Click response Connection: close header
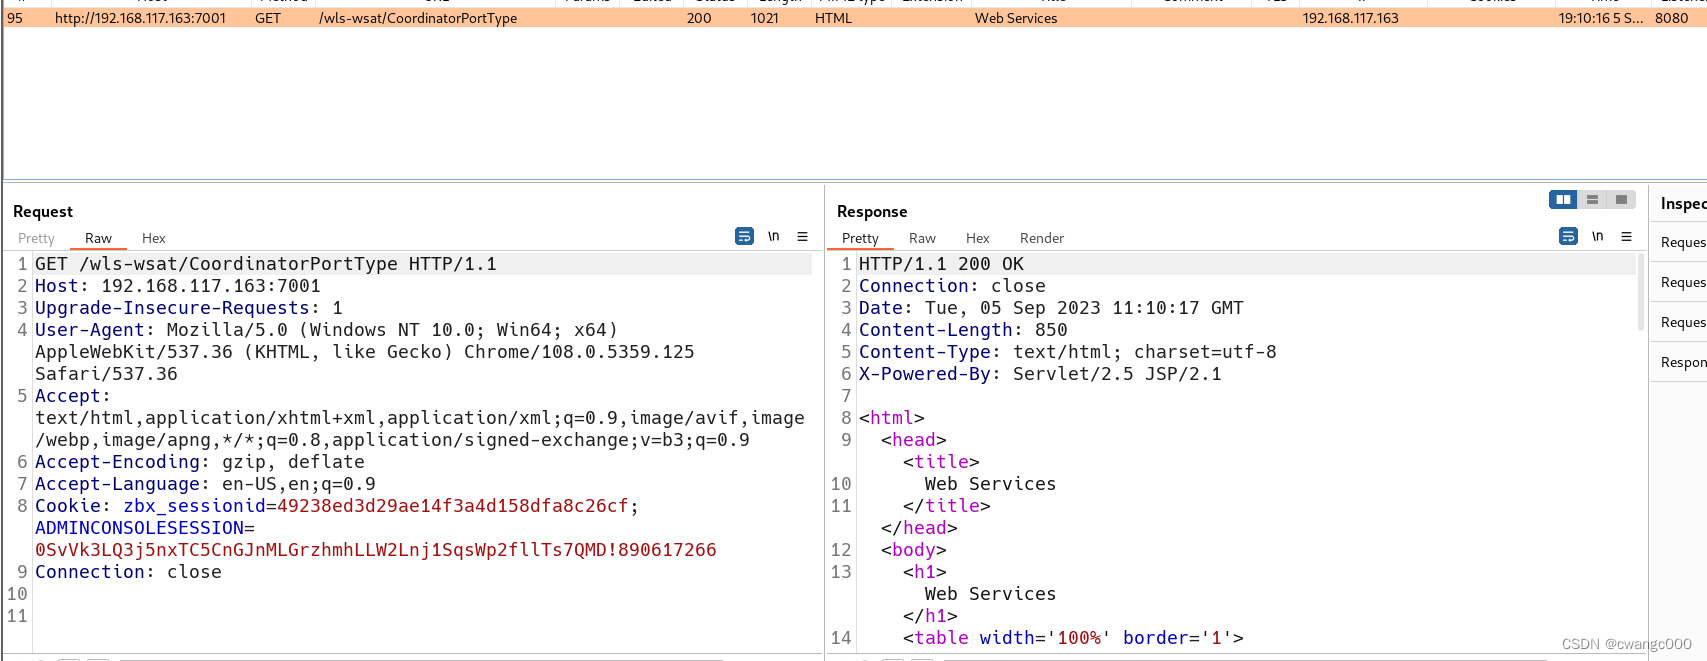Screen dimensions: 1707x661 tap(952, 286)
